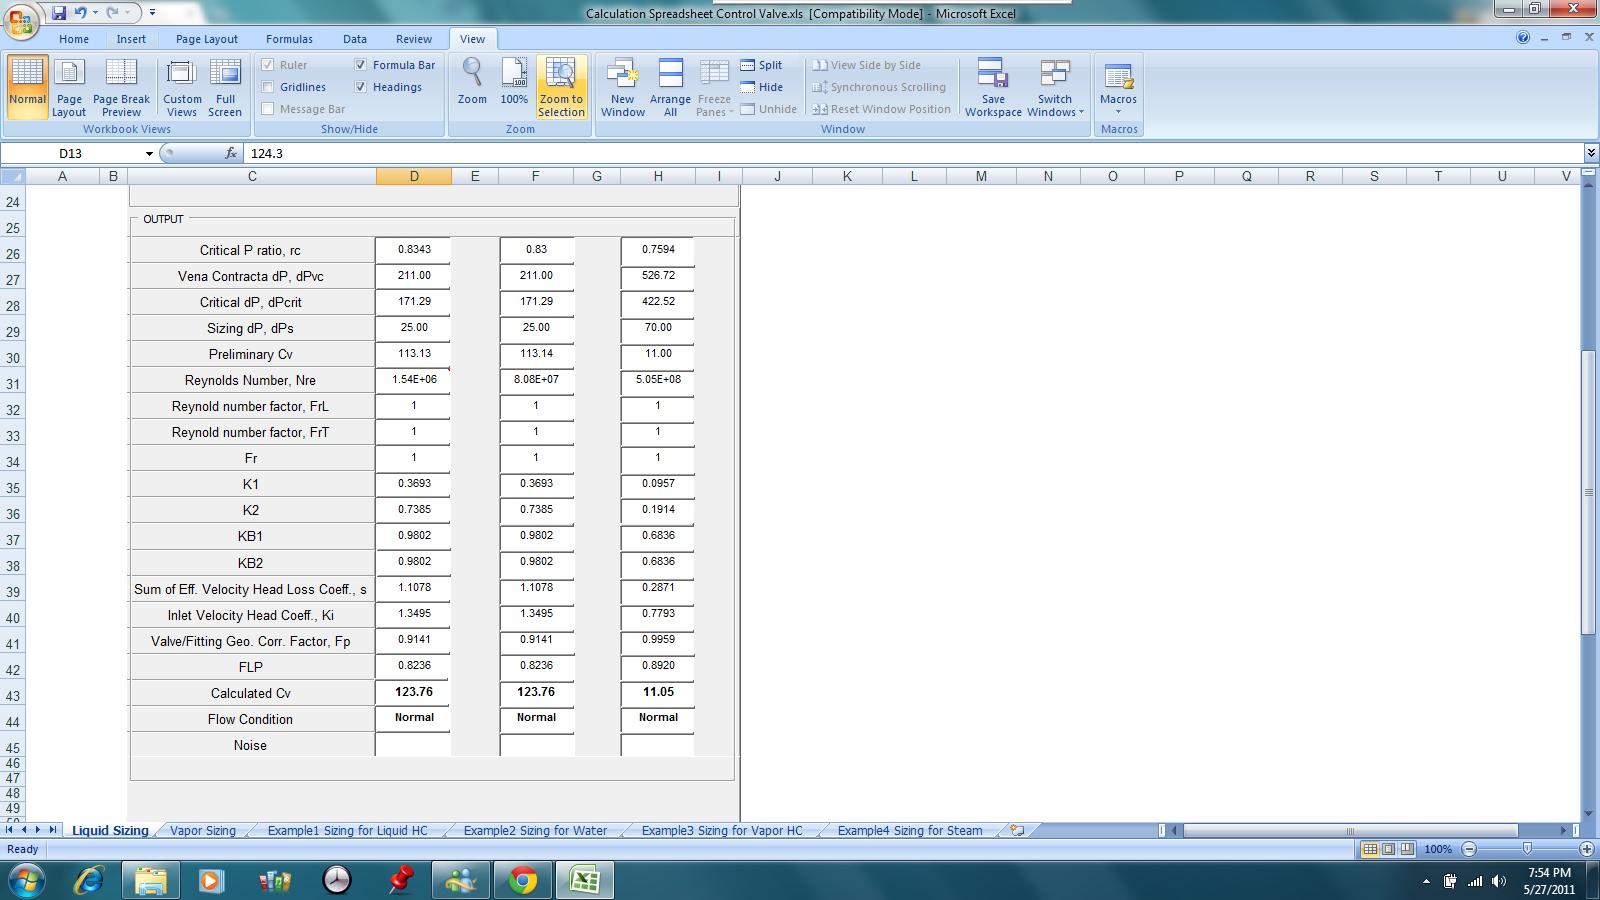Open Custom Views dialog
1600x900 pixels.
182,87
